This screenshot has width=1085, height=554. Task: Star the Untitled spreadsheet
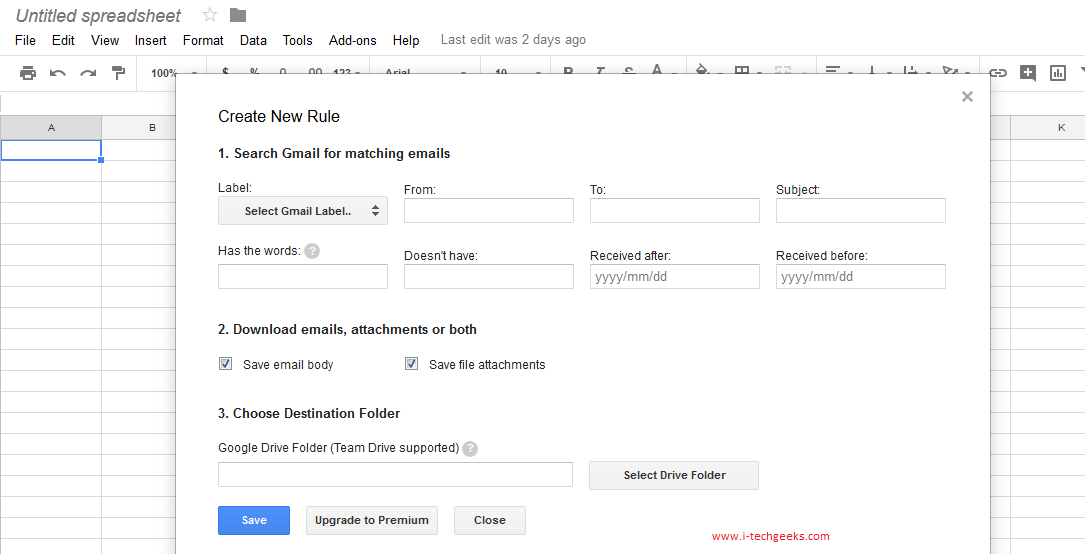[x=210, y=15]
